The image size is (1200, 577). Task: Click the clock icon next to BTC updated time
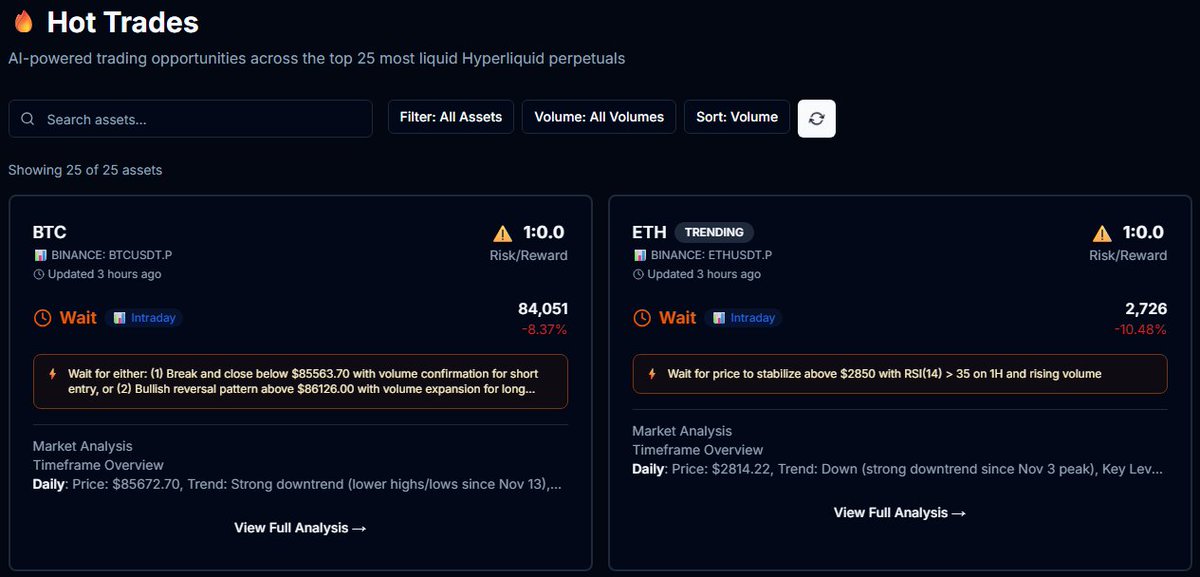tap(39, 274)
